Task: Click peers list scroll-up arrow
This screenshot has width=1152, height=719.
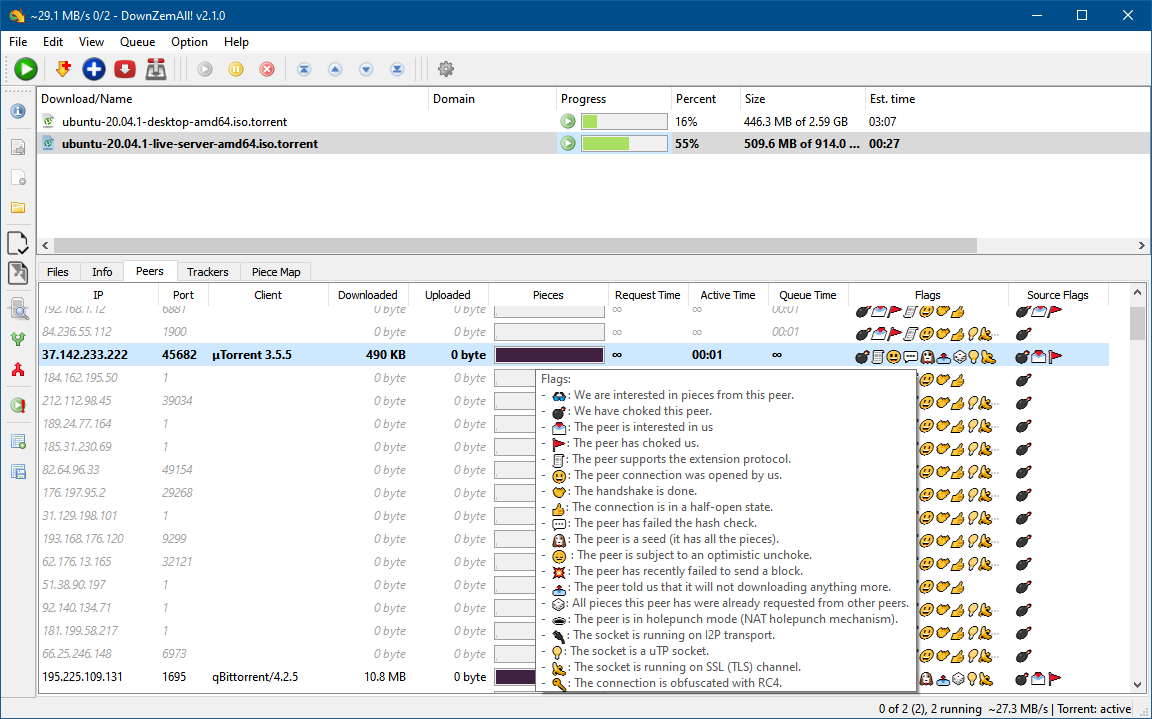Action: (x=1137, y=292)
